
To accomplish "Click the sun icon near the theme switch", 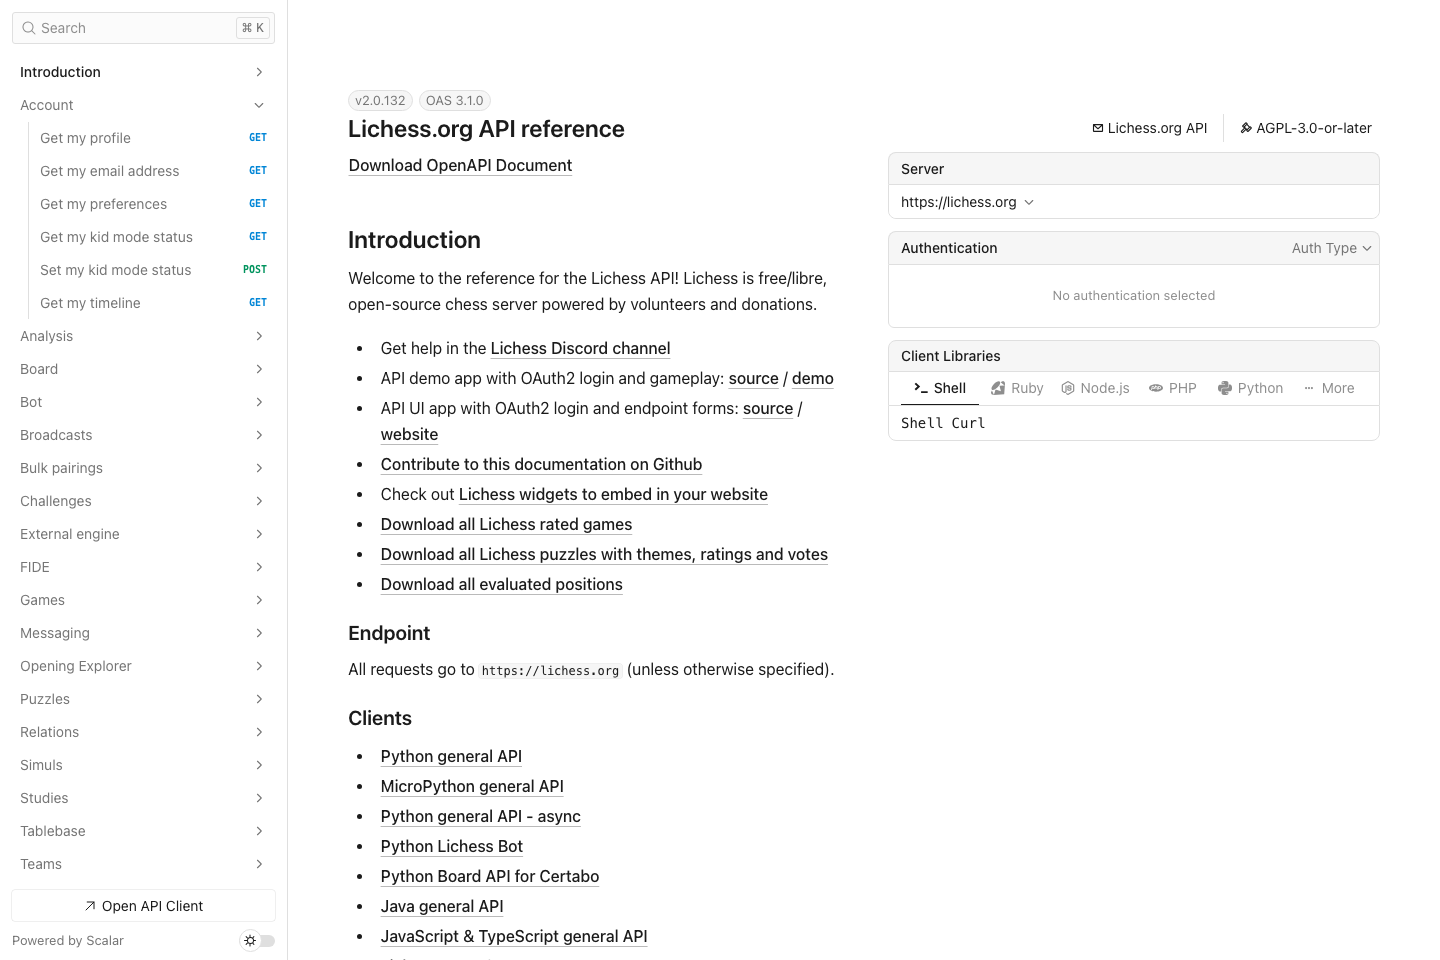I will (x=249, y=940).
